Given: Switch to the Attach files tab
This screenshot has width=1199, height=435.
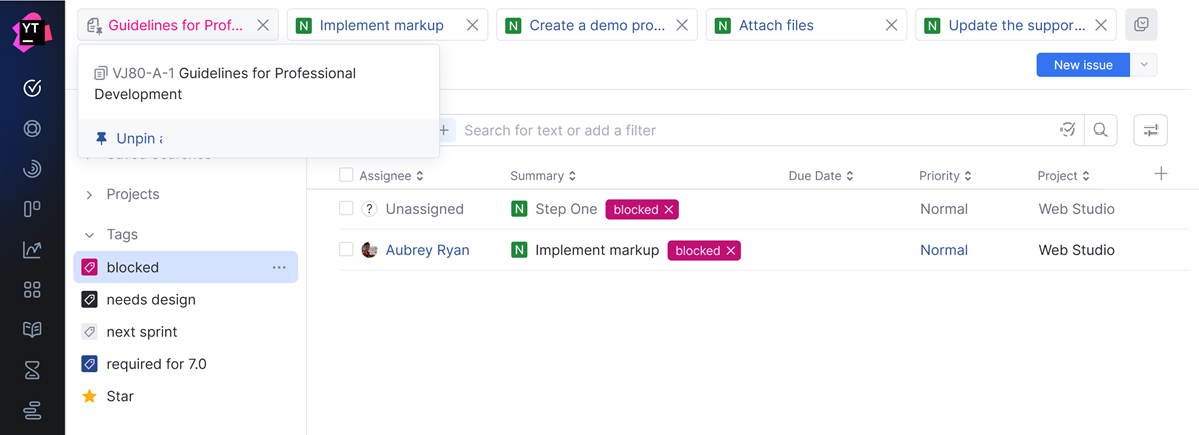Looking at the screenshot, I should [x=776, y=25].
